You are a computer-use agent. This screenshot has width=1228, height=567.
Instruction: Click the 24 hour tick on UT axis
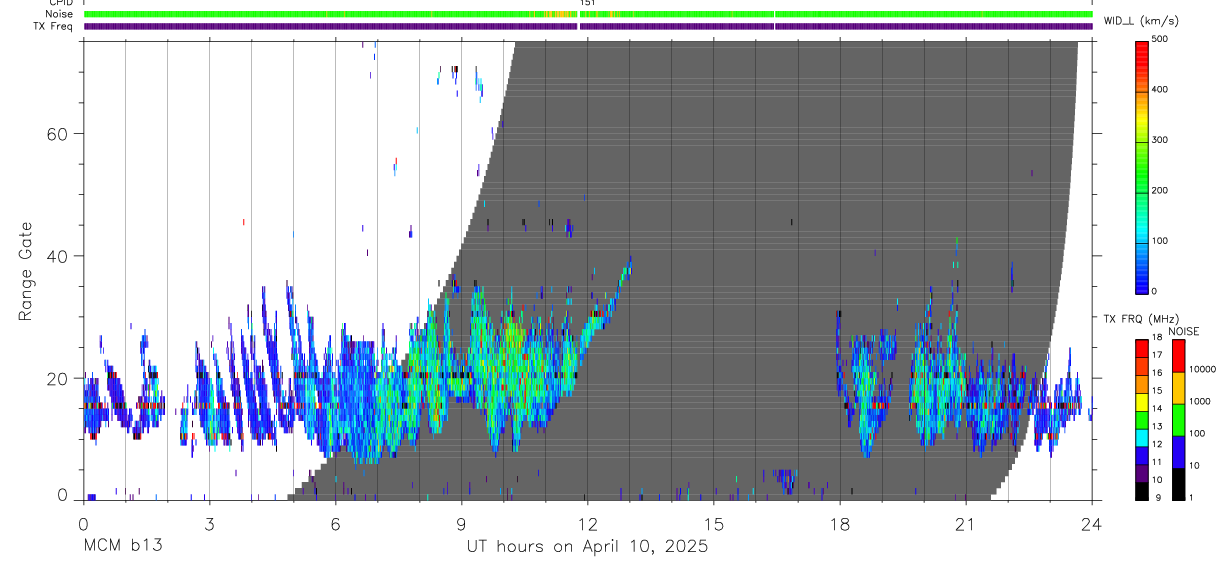[x=1092, y=523]
